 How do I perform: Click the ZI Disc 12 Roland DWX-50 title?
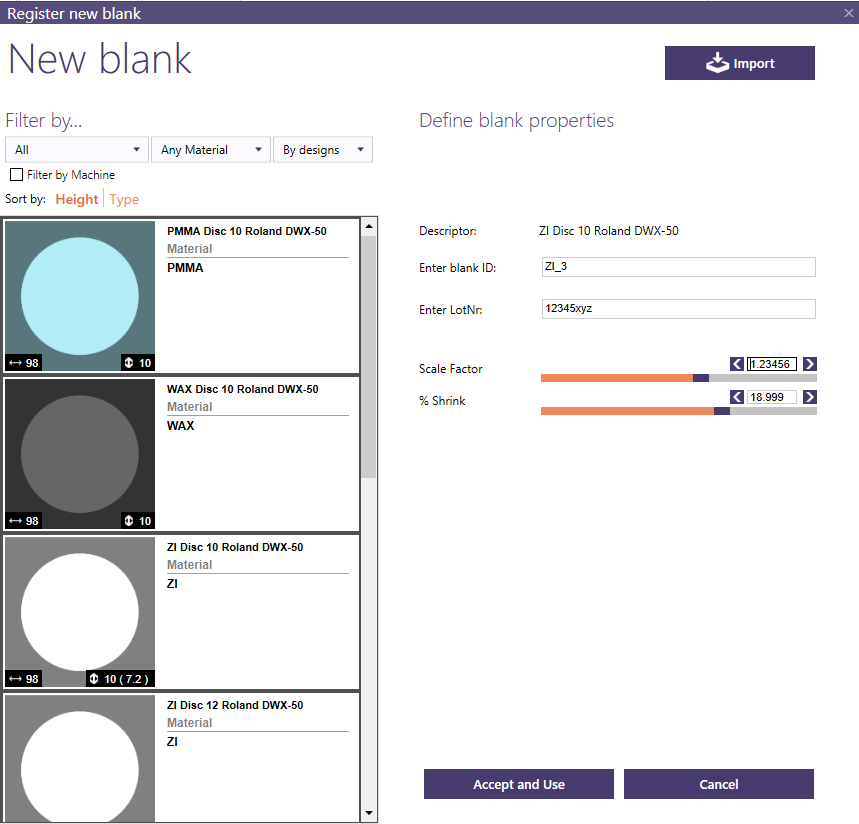point(235,705)
